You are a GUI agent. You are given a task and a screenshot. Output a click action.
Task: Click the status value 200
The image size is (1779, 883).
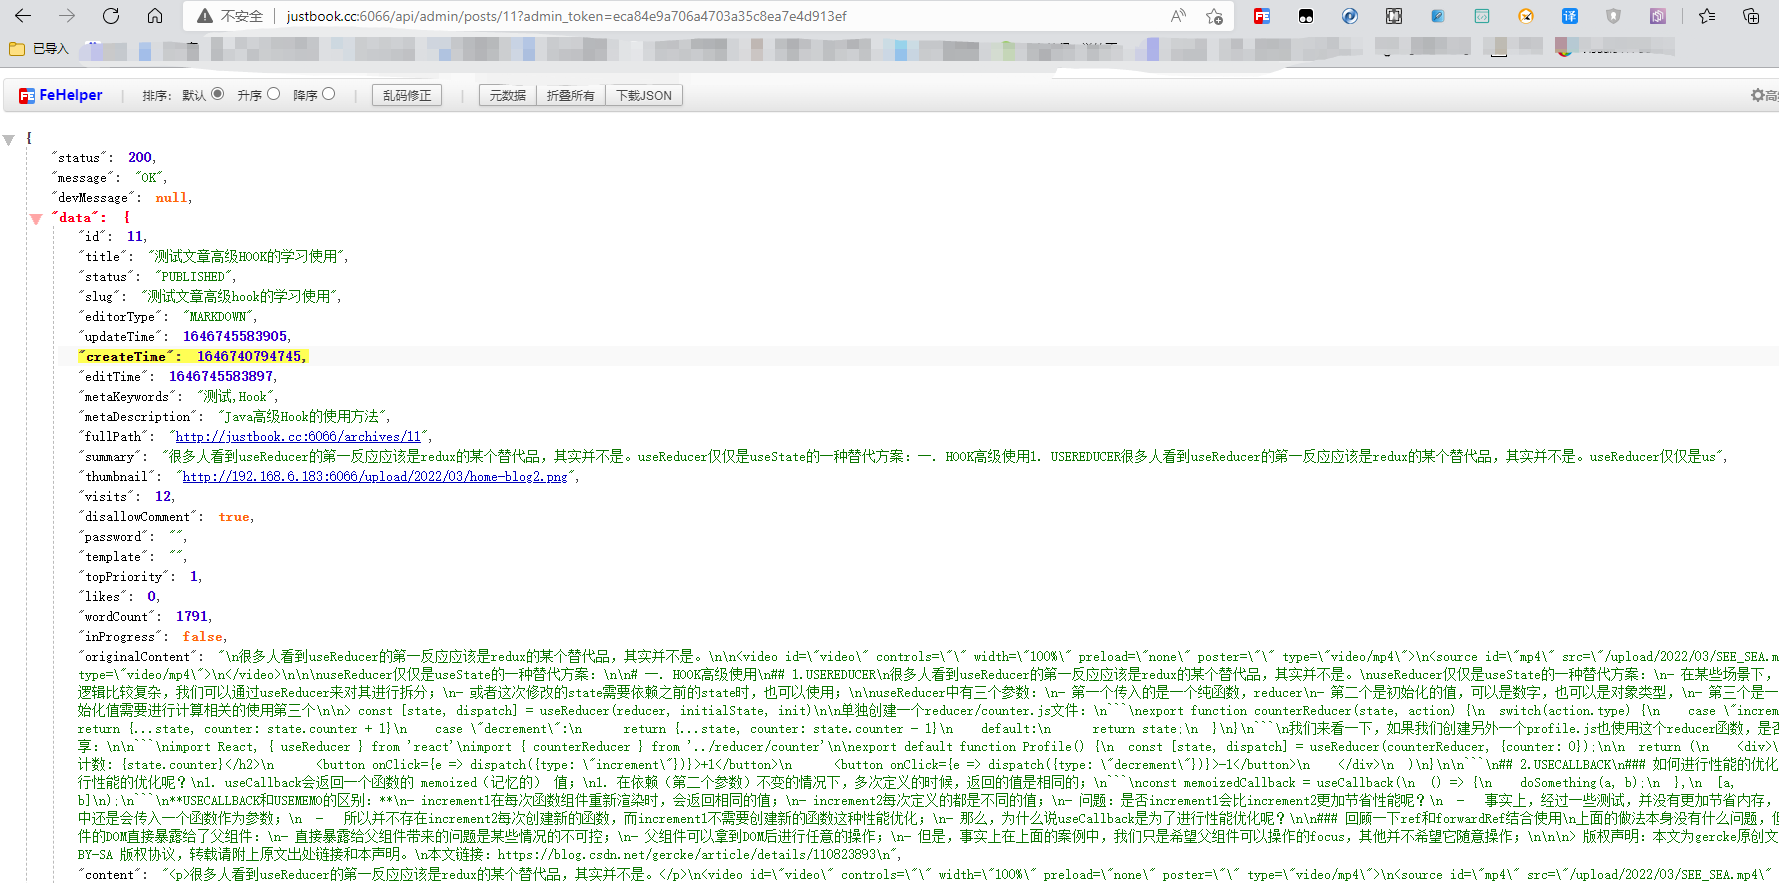[x=140, y=158]
